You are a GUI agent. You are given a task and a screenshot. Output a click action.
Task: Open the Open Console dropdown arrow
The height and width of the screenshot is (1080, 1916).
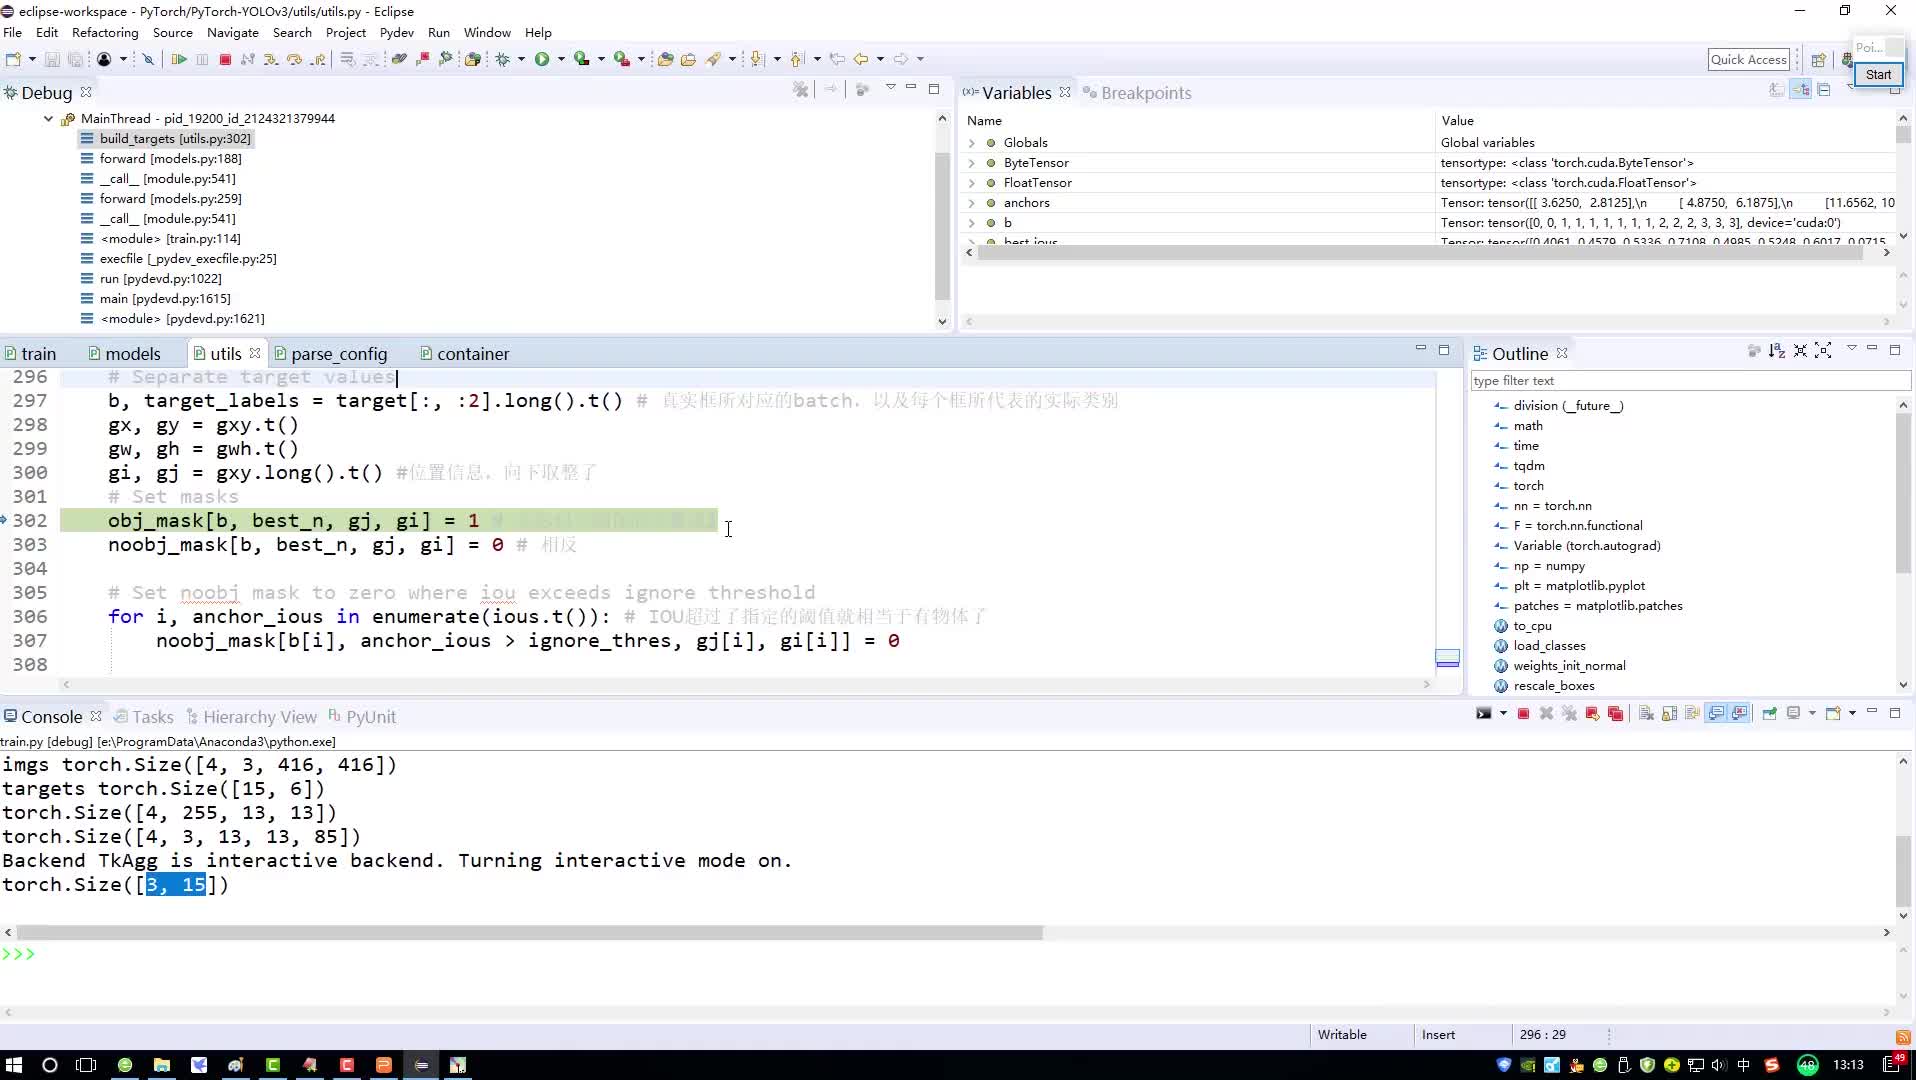click(x=1852, y=714)
